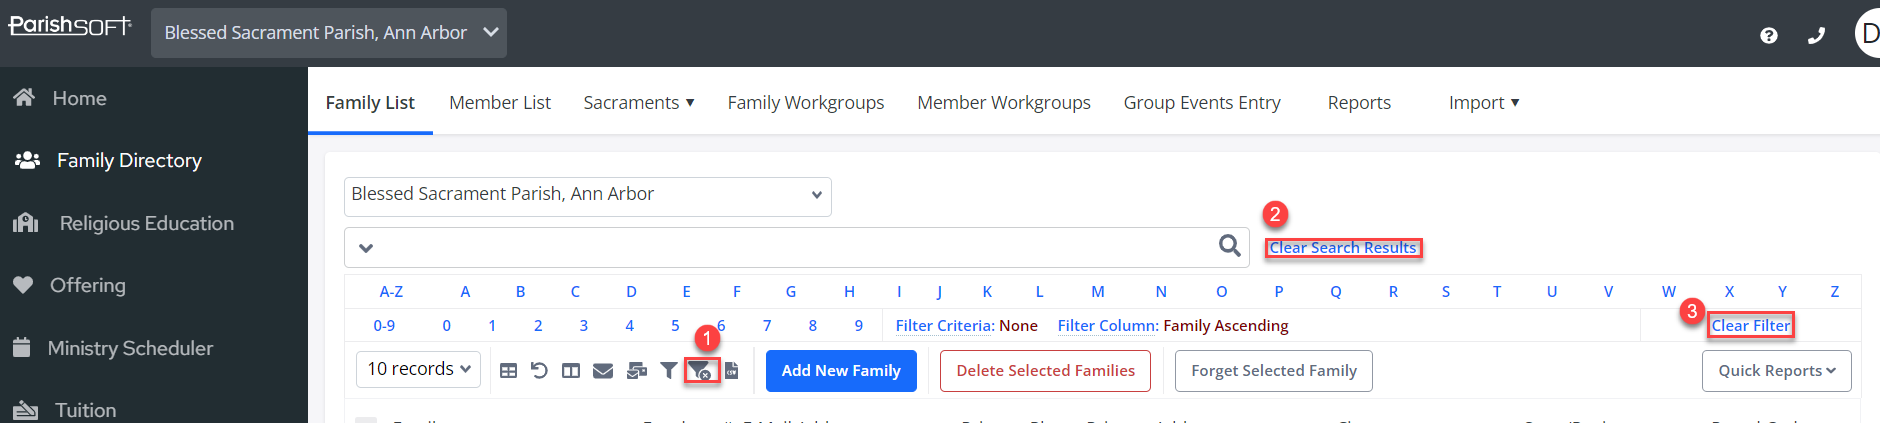Open the 10 records dropdown
1880x423 pixels.
[x=418, y=369]
